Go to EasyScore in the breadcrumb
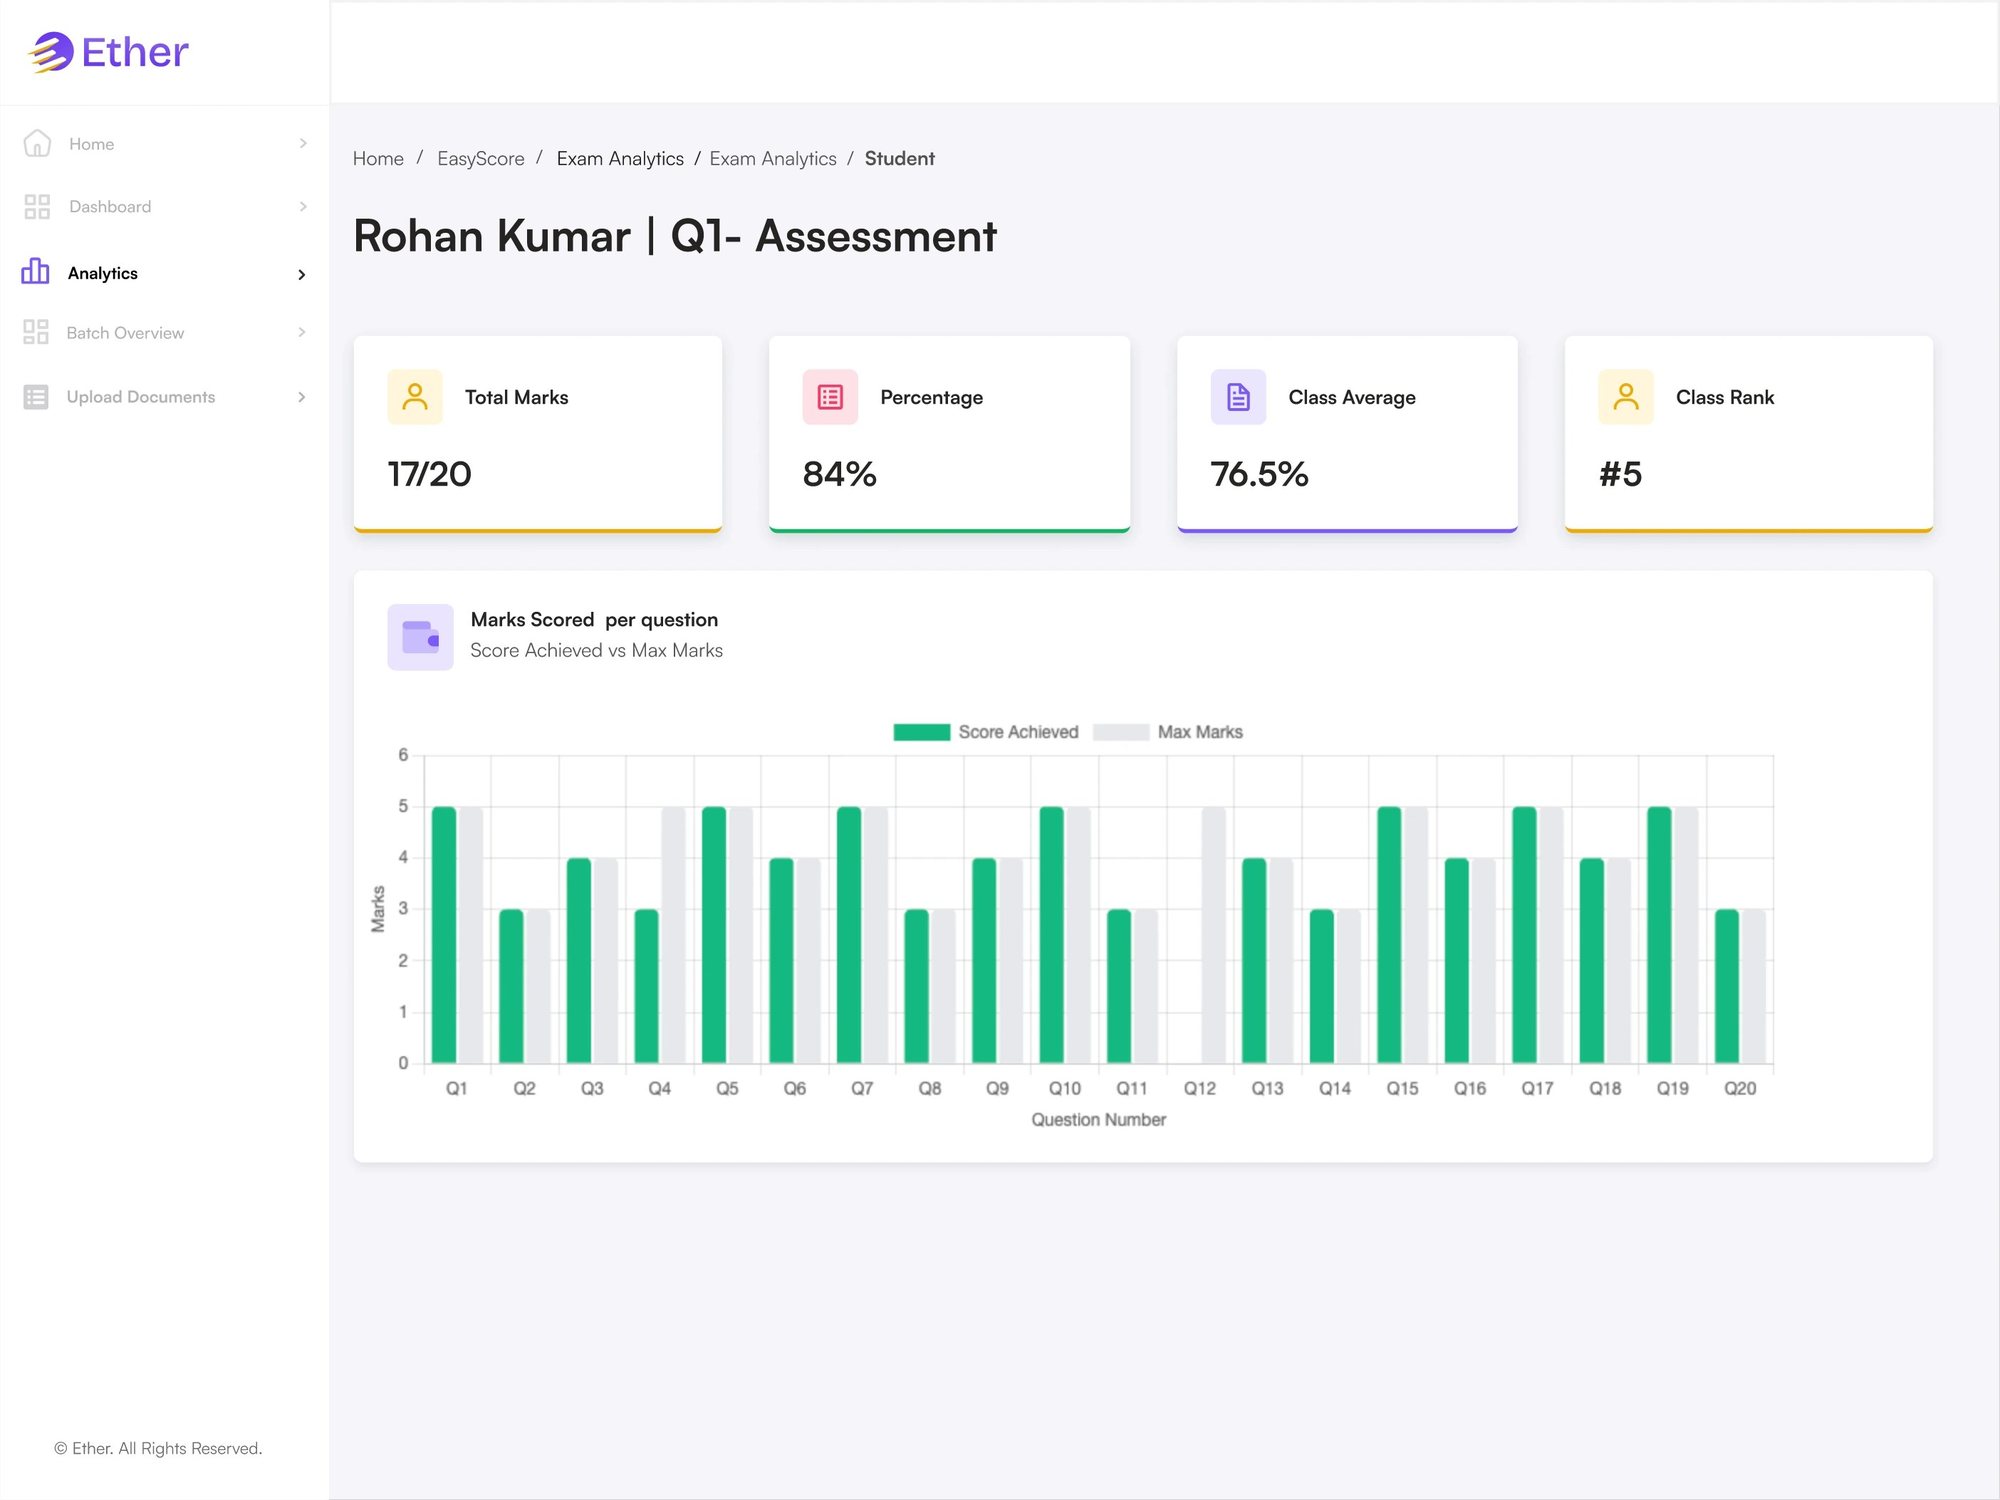2000x1500 pixels. tap(481, 159)
